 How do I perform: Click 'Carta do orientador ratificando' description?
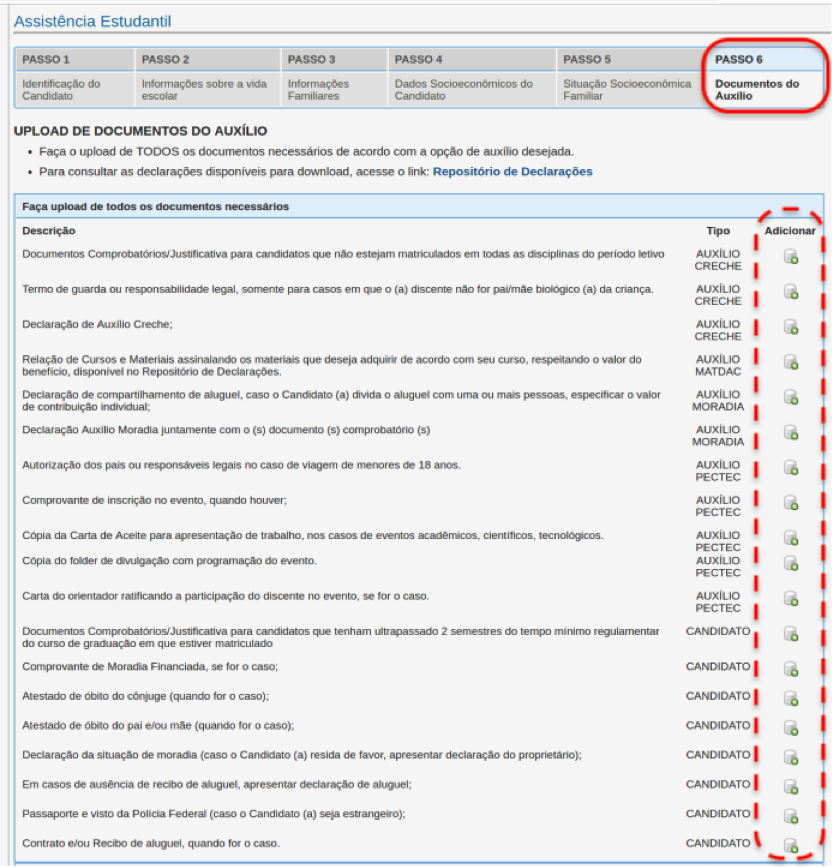click(226, 596)
